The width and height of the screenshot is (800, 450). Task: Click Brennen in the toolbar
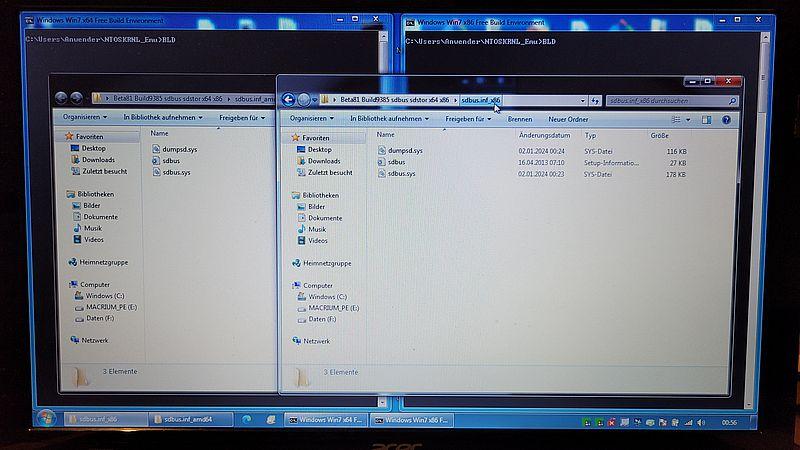tap(519, 119)
